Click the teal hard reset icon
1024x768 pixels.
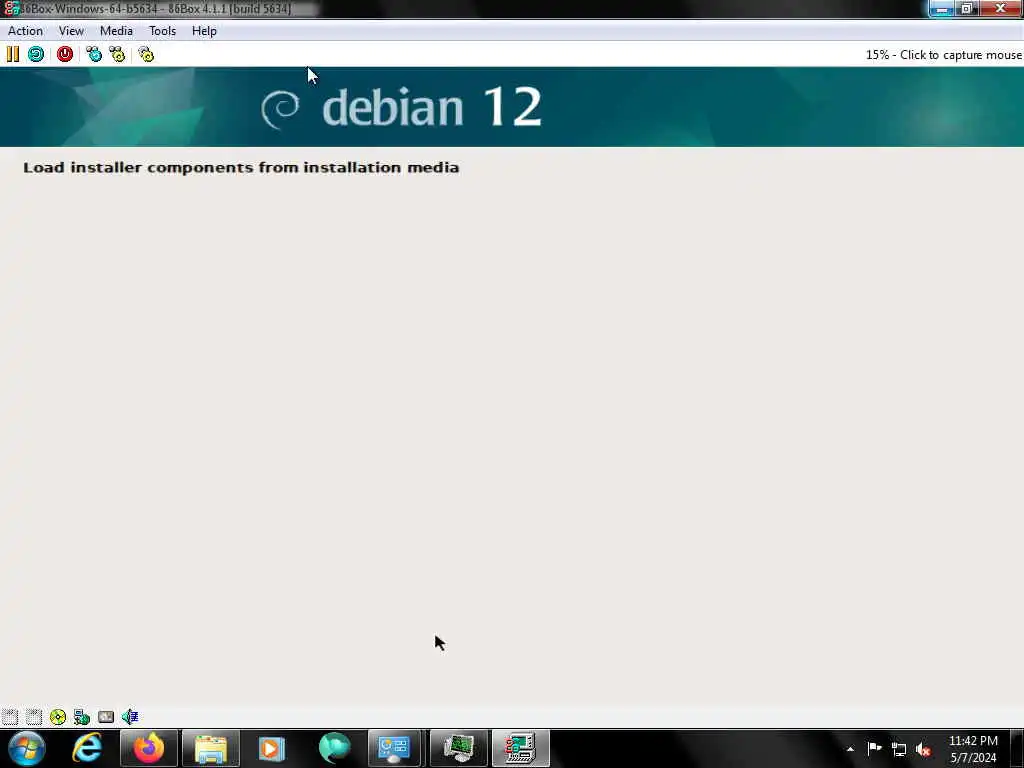[36, 54]
